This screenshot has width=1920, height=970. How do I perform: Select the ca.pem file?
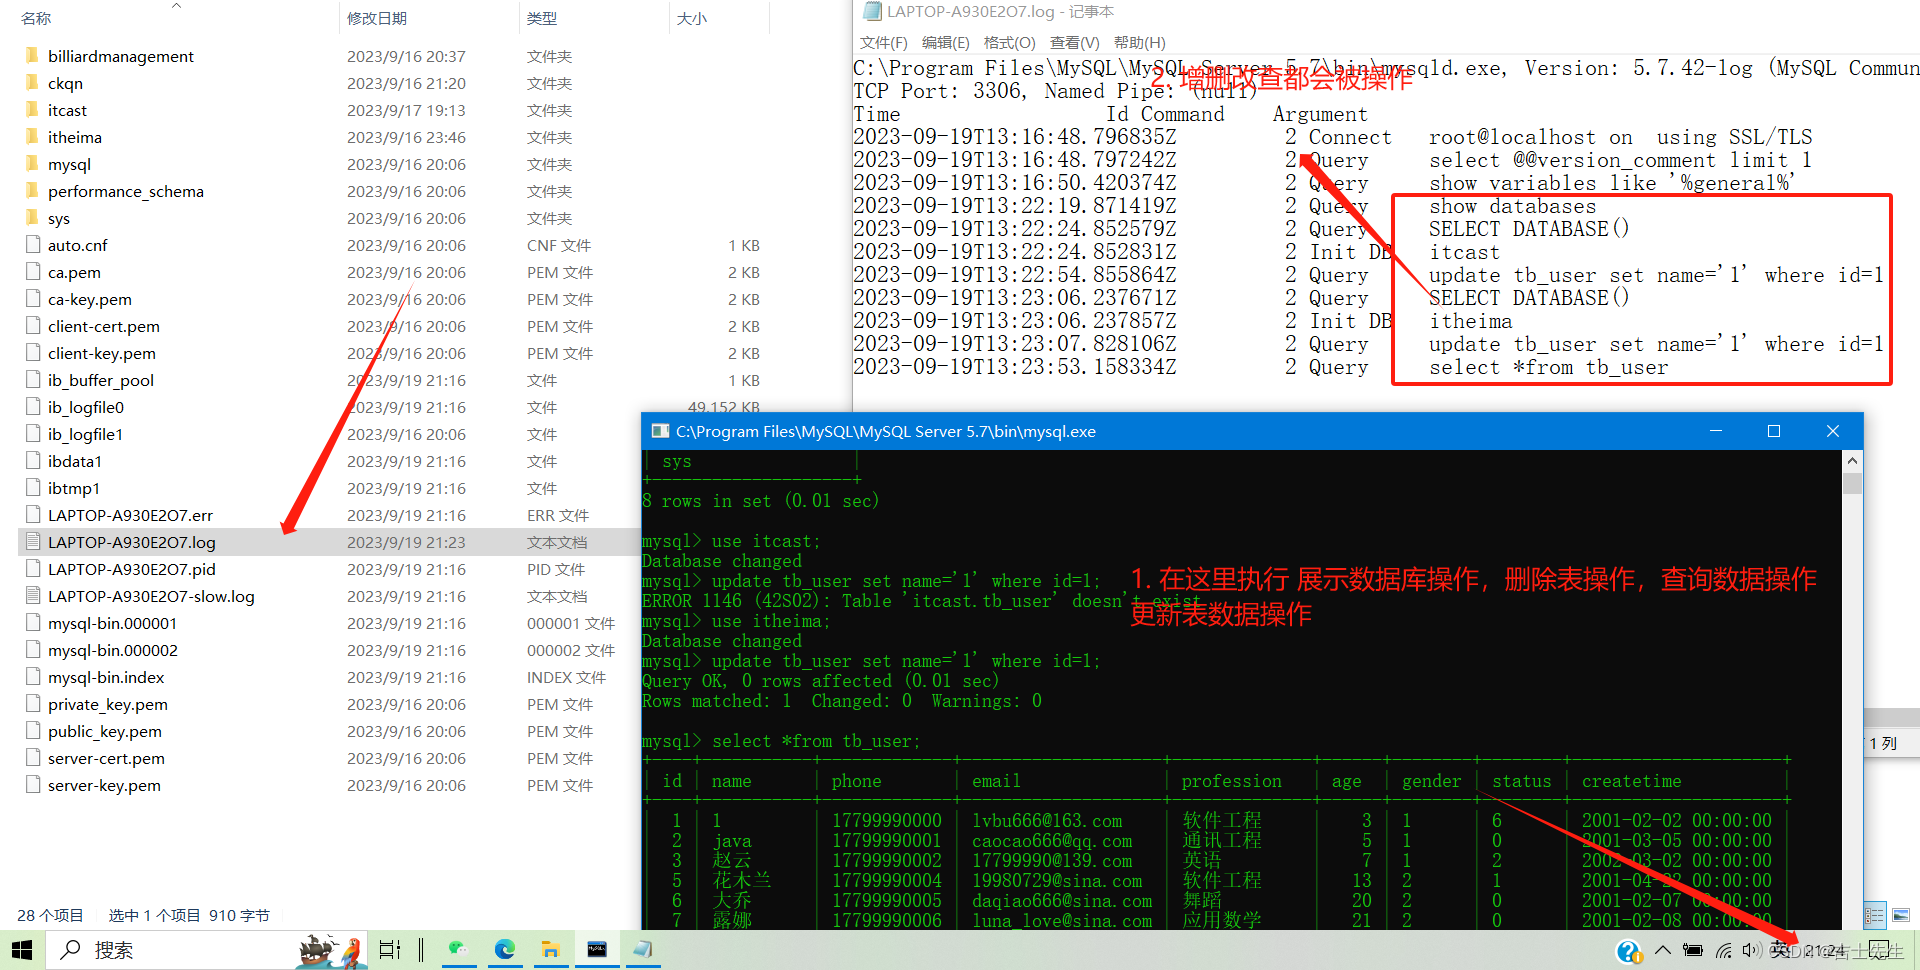tap(74, 272)
